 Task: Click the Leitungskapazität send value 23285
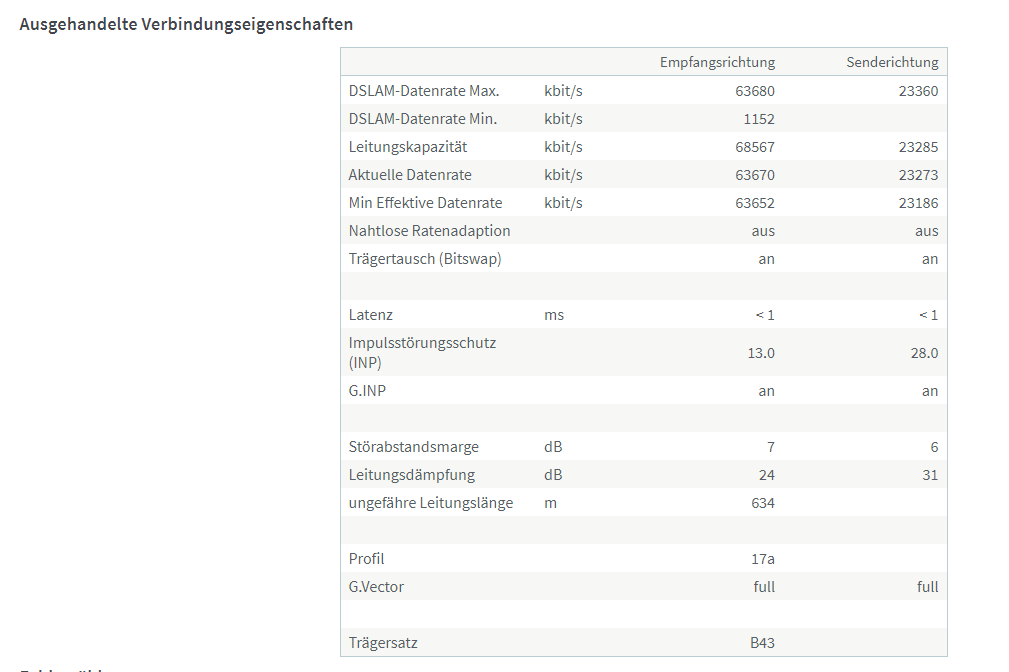(x=918, y=147)
